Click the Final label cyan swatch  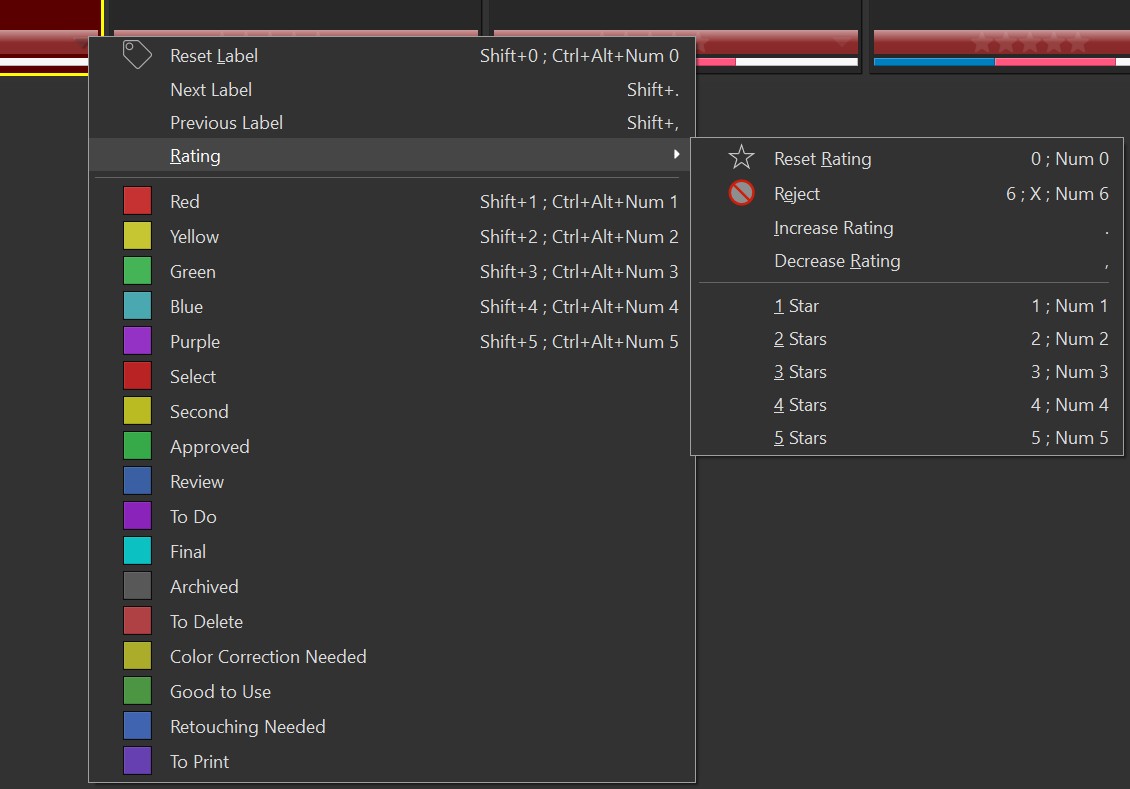137,550
